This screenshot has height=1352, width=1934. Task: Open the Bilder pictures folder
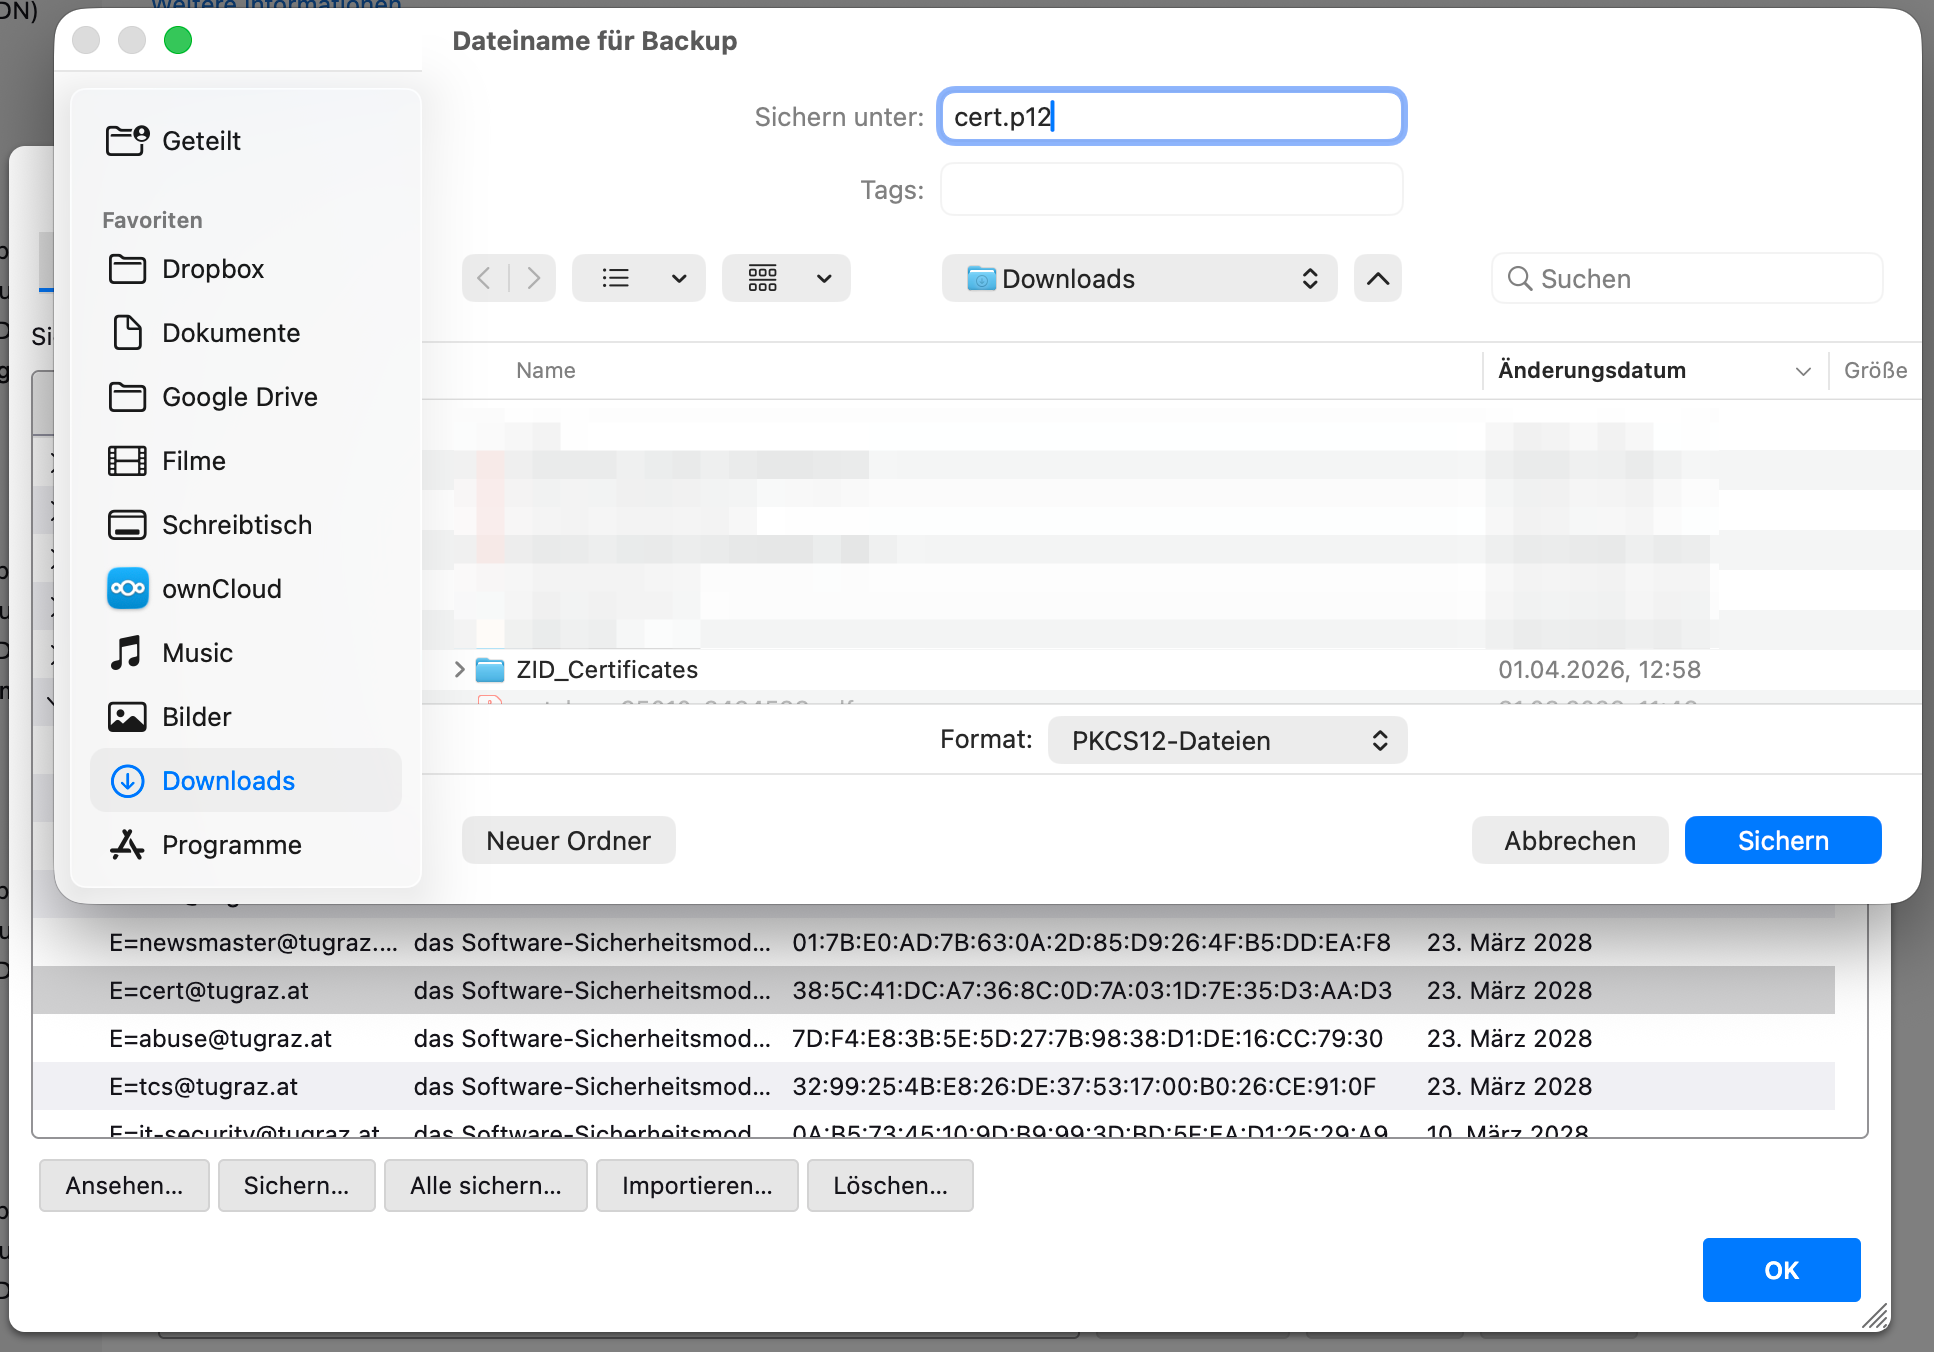(x=196, y=717)
